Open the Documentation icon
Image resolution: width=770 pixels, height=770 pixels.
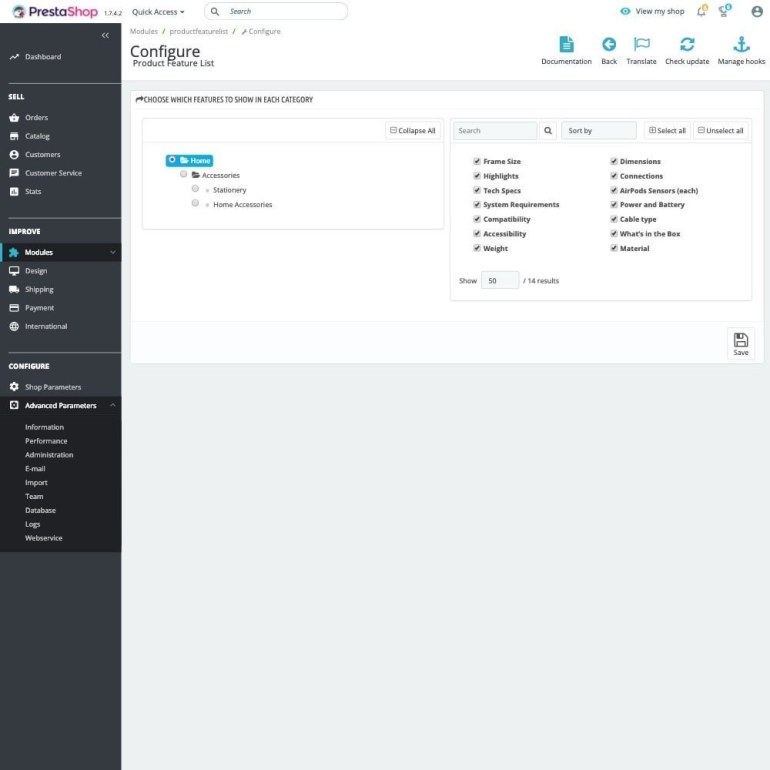pos(566,45)
